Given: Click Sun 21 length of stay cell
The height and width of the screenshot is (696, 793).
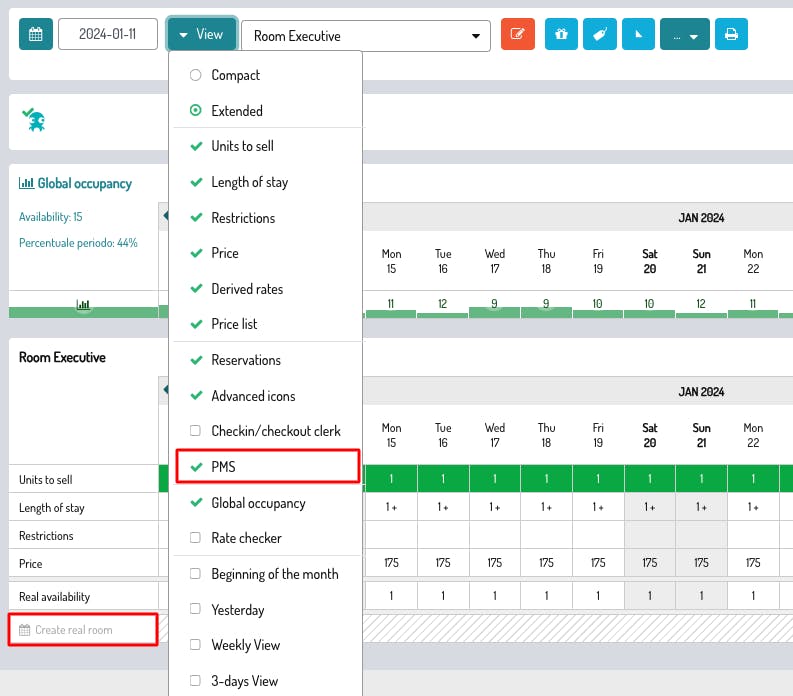Looking at the screenshot, I should 701,506.
